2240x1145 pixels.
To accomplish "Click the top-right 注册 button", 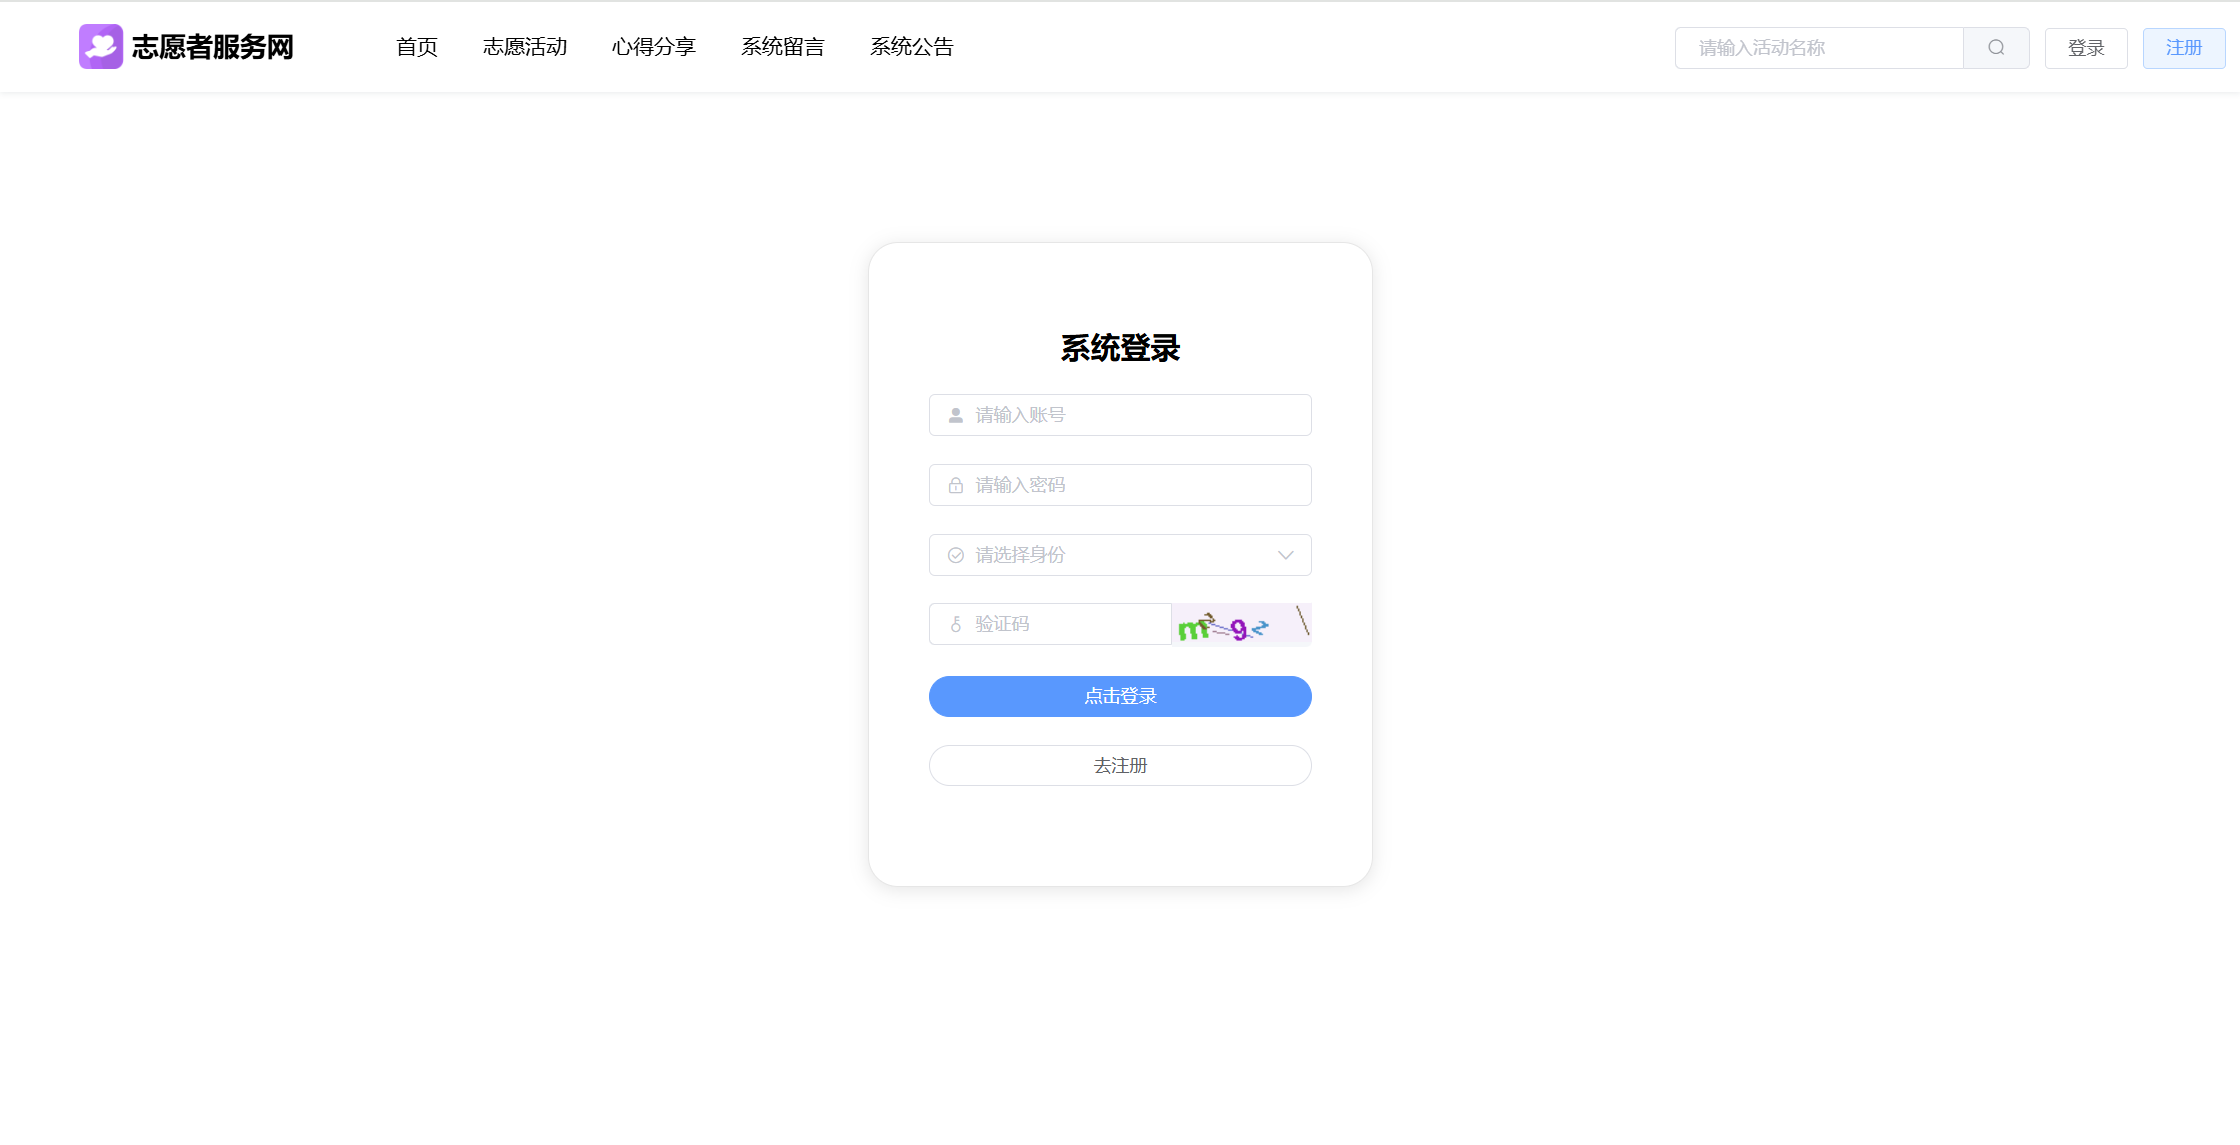I will tap(2184, 48).
